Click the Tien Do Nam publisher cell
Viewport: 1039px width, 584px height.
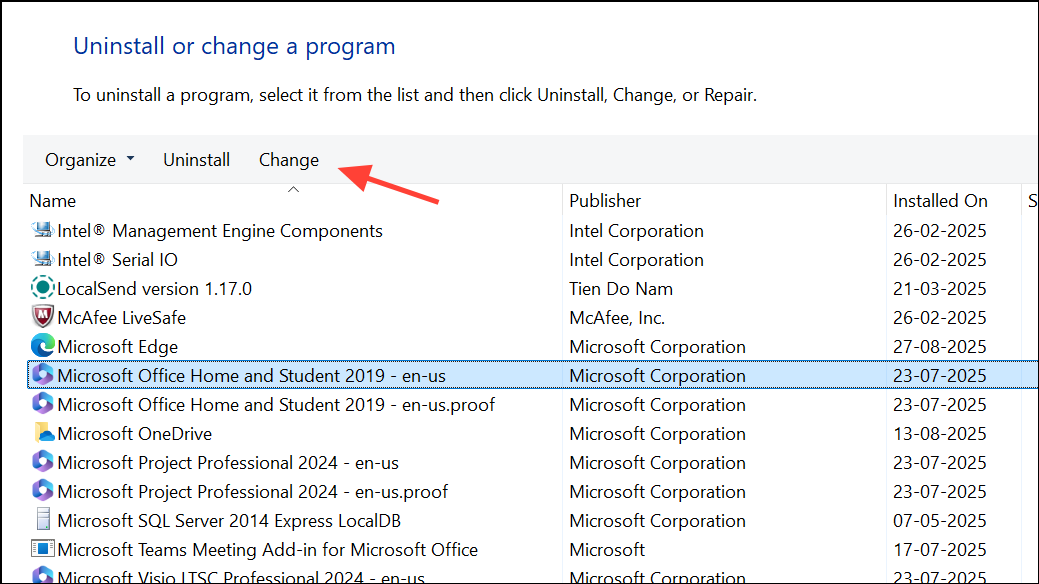tap(621, 289)
